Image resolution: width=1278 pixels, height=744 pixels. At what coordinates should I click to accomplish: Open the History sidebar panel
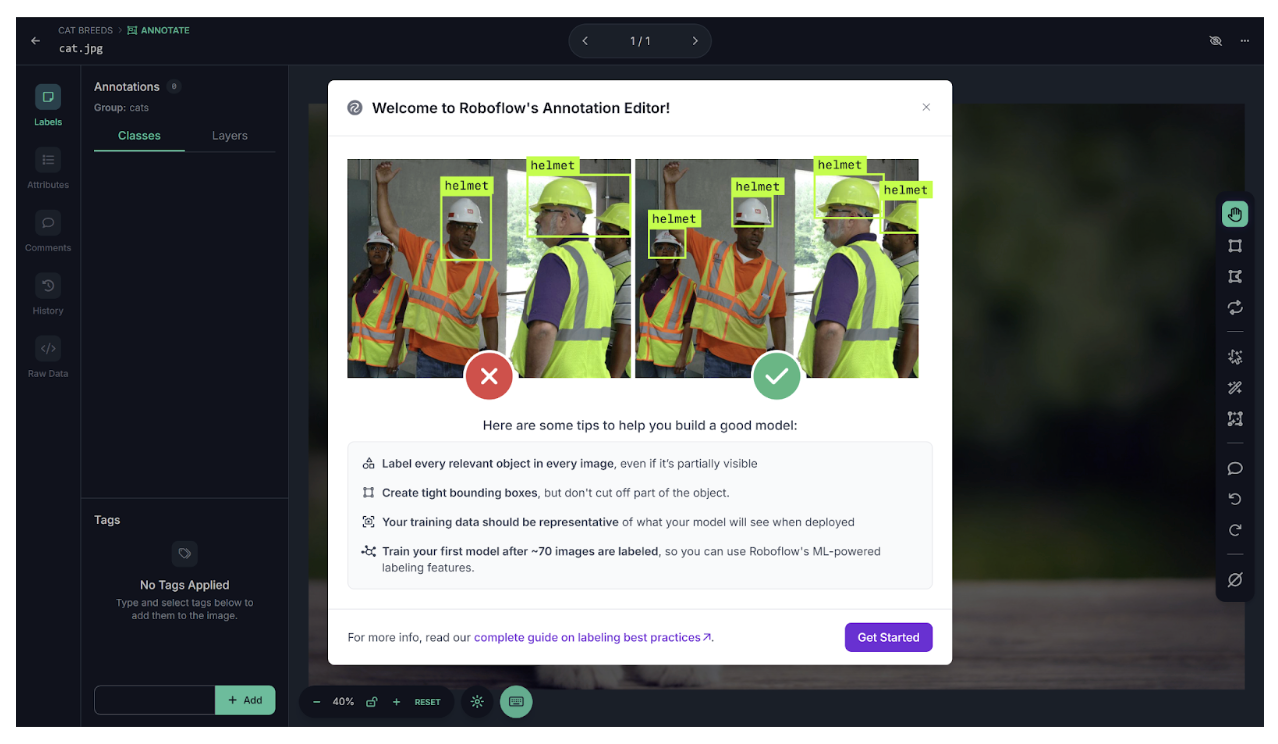48,295
